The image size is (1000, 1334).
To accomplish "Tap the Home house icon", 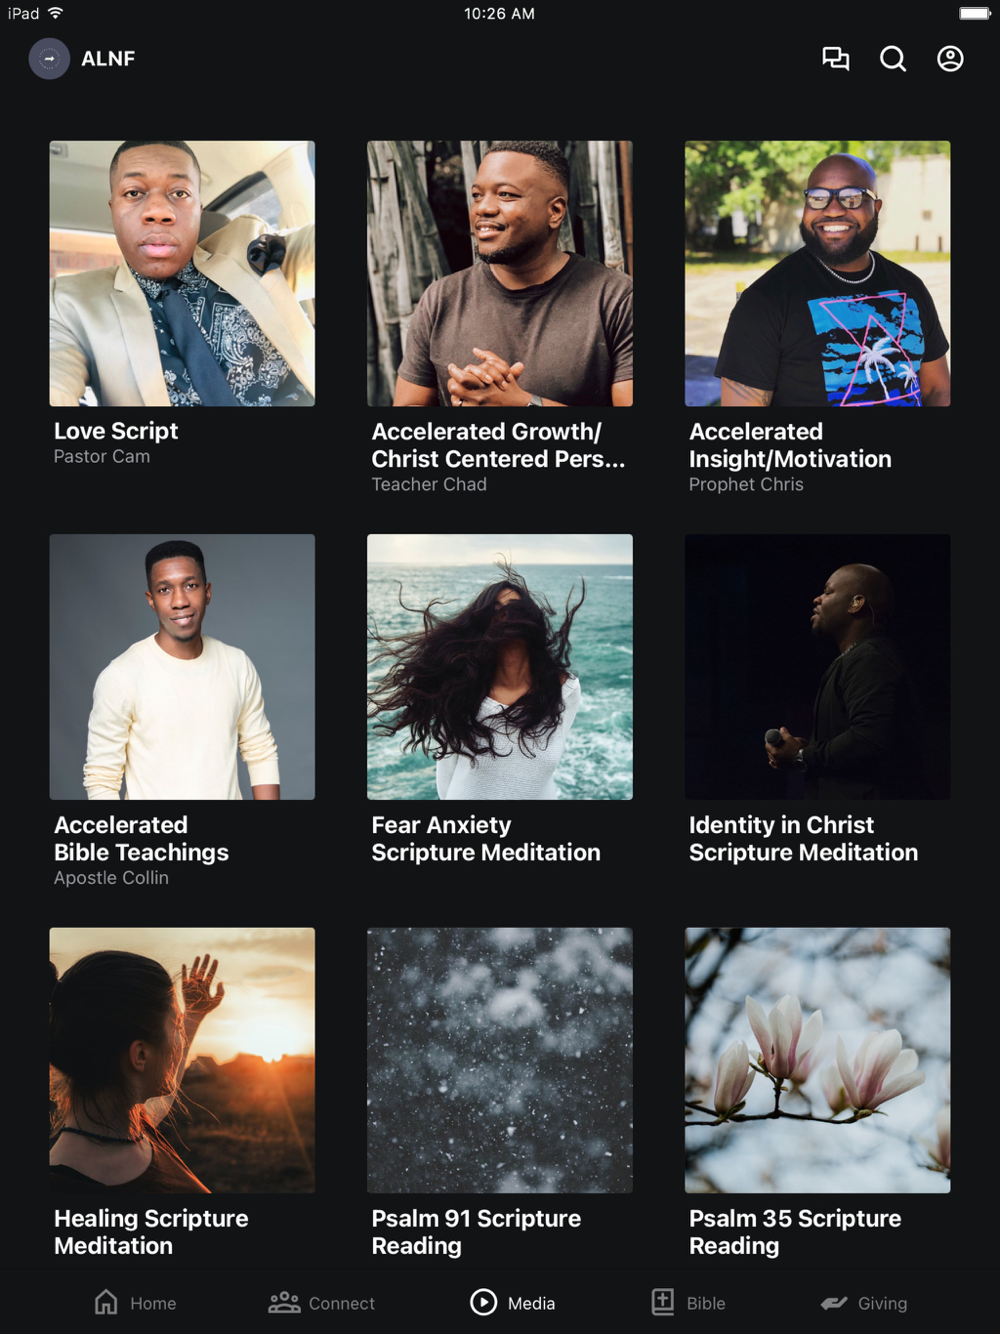I will pos(106,1302).
